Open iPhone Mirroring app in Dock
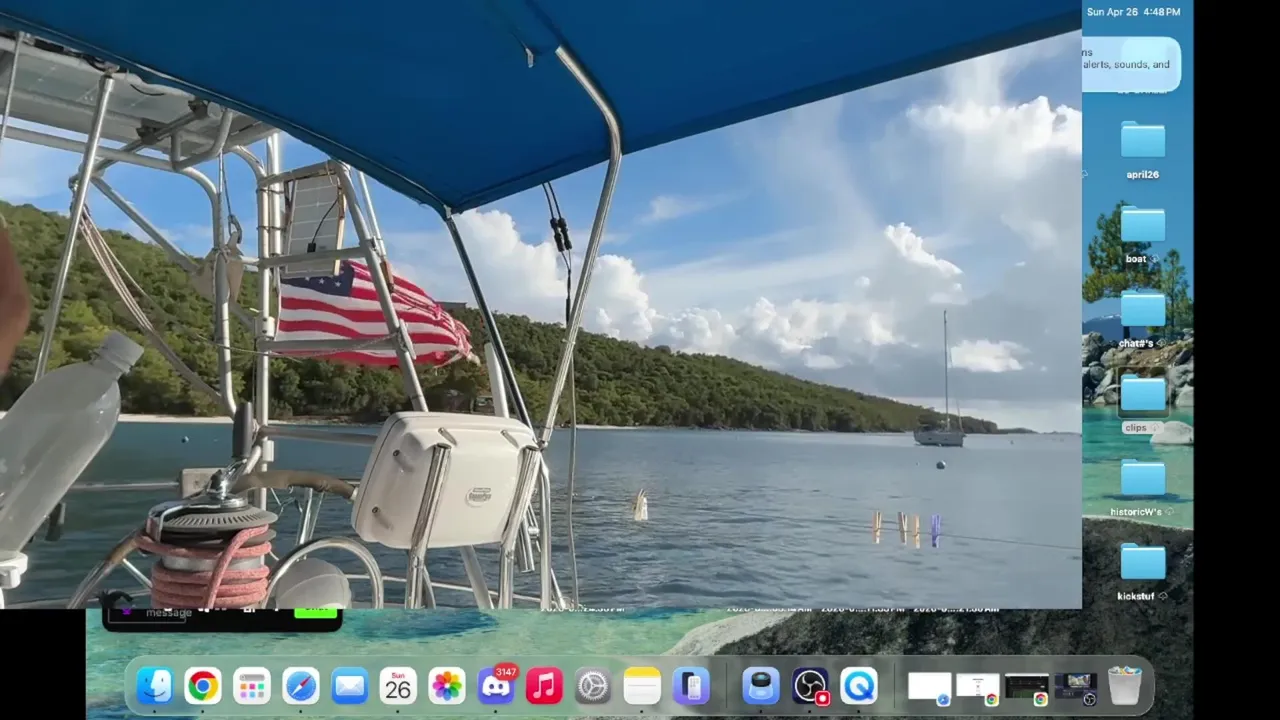Screen dimensions: 1280x720 (691, 686)
